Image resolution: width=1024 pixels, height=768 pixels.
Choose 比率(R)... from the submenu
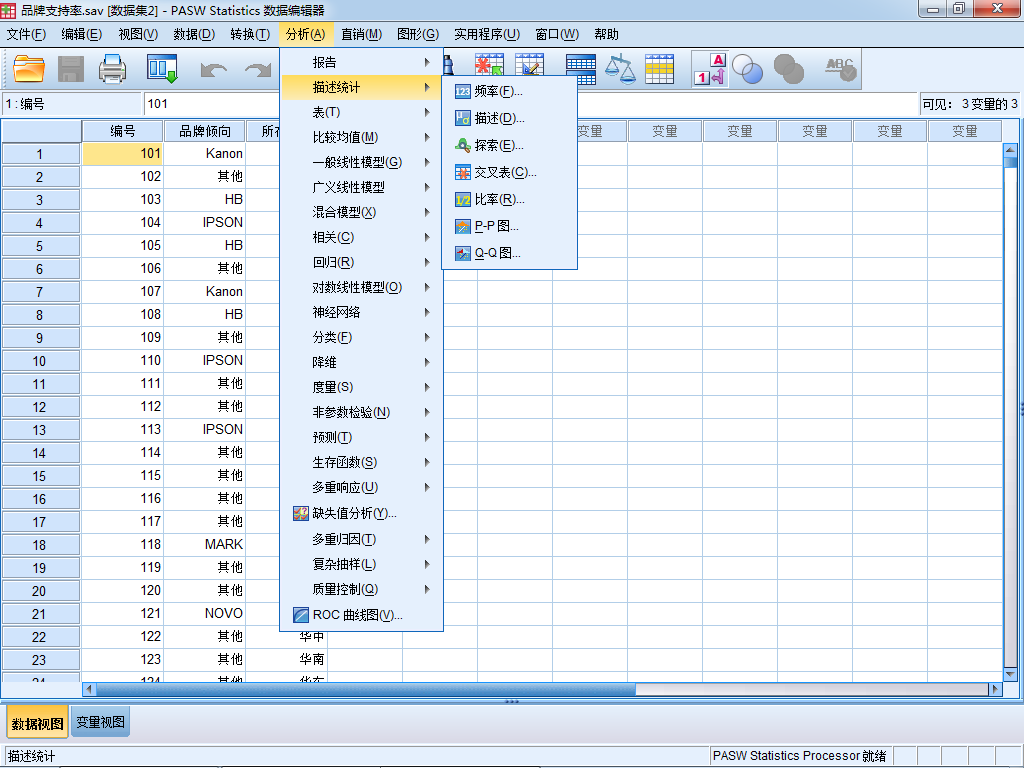(509, 199)
